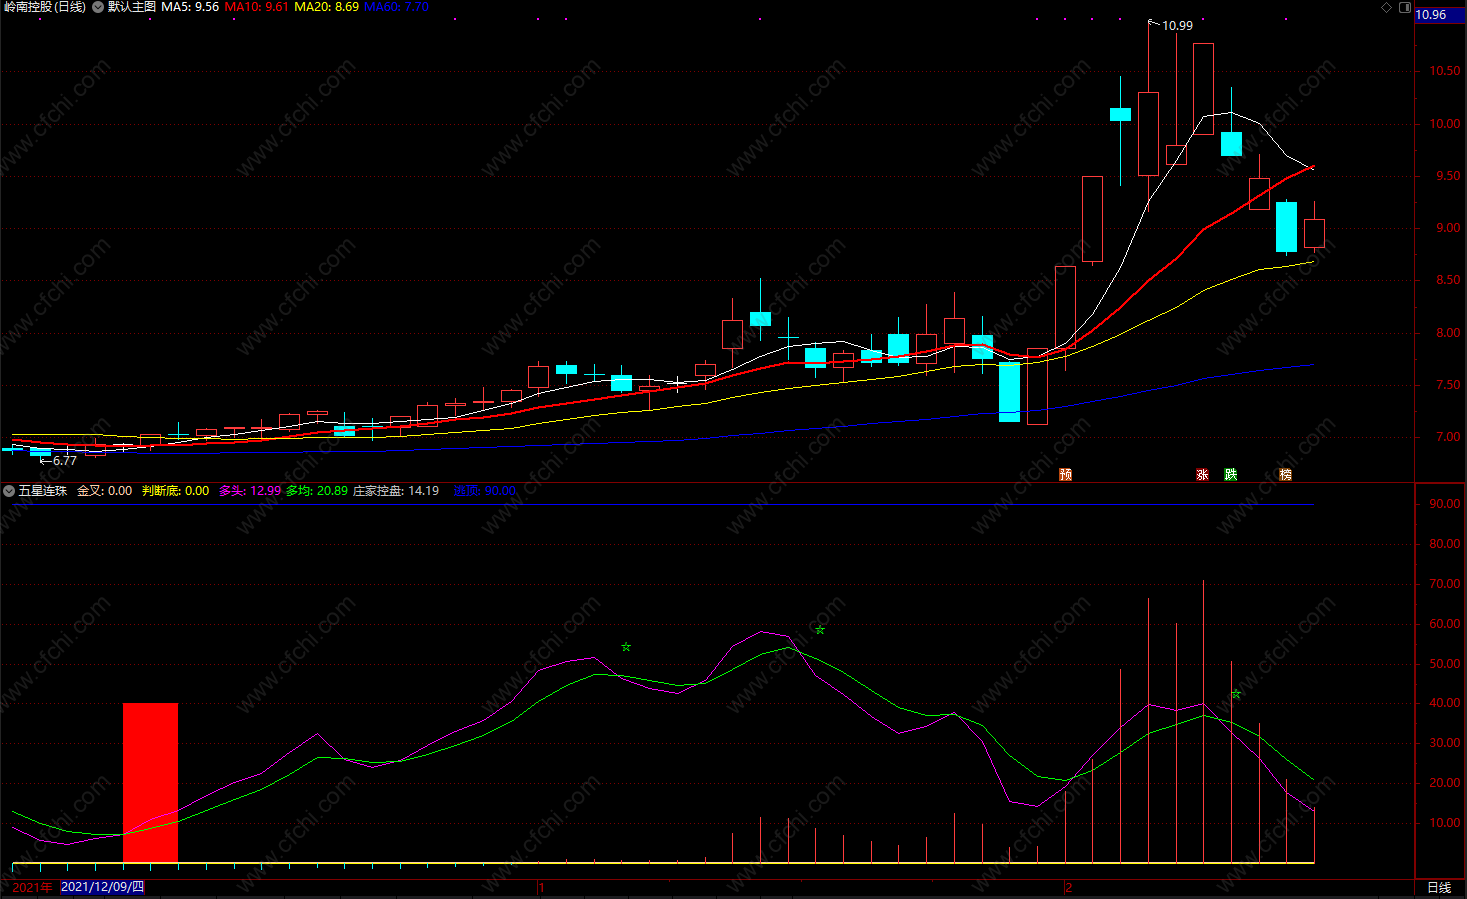This screenshot has width=1467, height=899.
Task: Click the diamond icon at top right
Action: [1386, 7]
